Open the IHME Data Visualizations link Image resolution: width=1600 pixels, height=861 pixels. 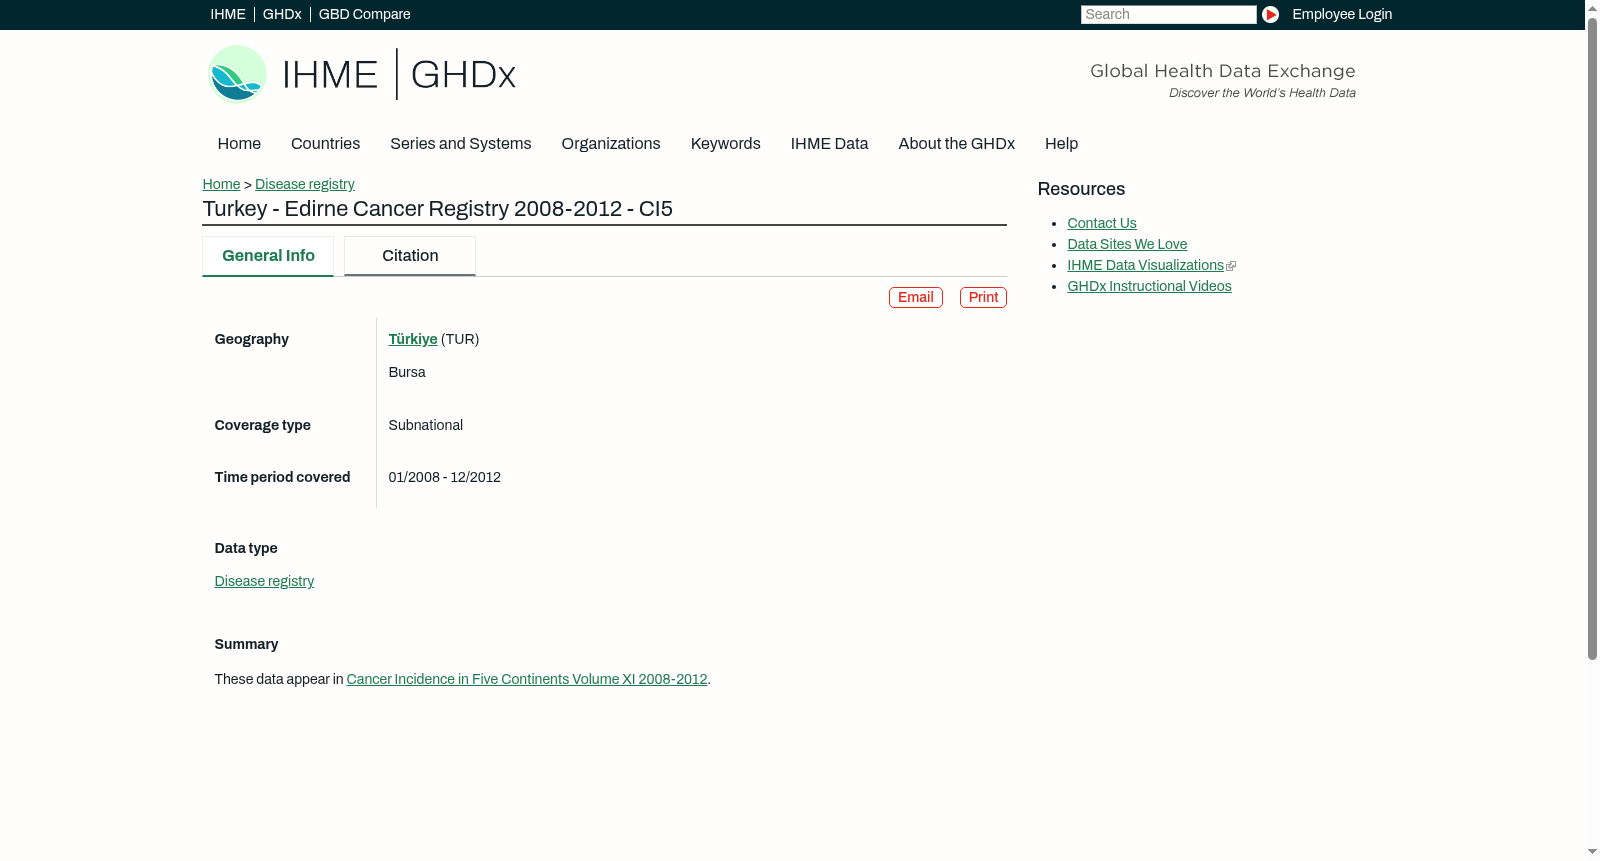point(1145,265)
